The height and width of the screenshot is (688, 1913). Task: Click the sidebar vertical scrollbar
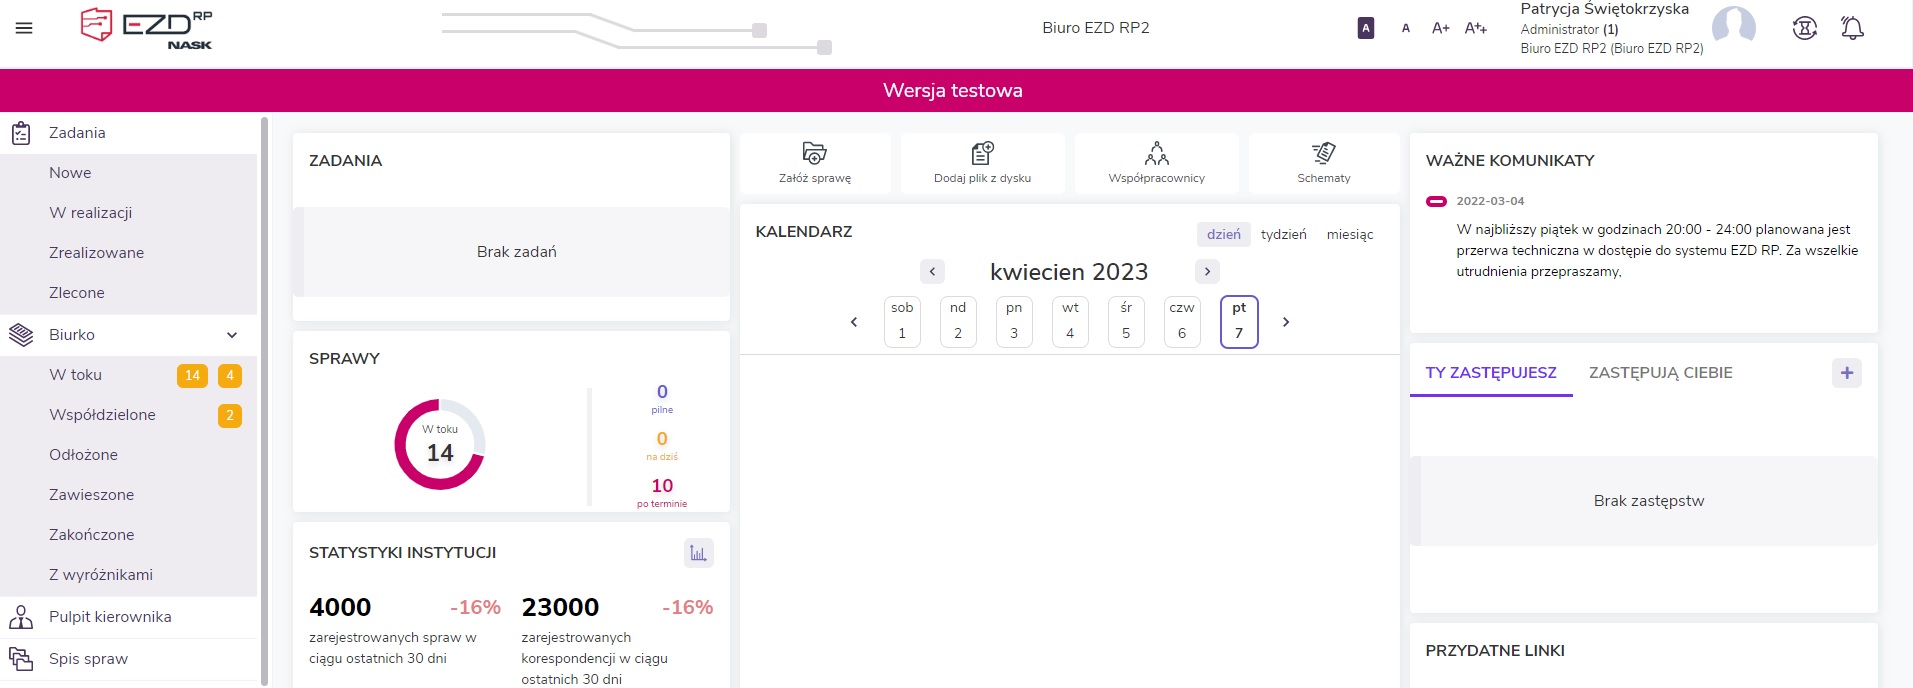(264, 400)
